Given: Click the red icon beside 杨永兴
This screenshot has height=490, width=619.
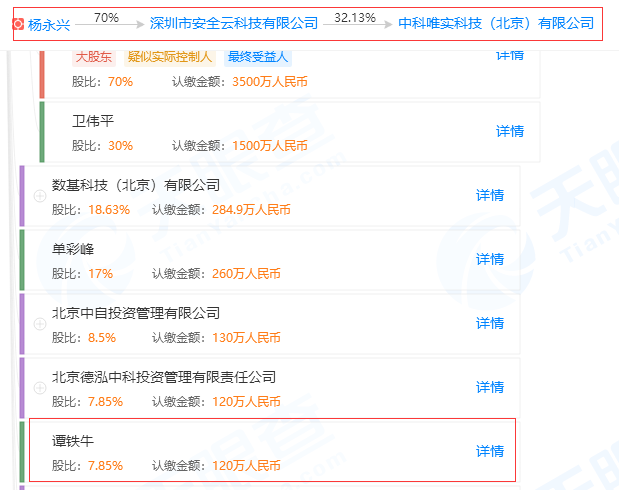Looking at the screenshot, I should [19, 23].
